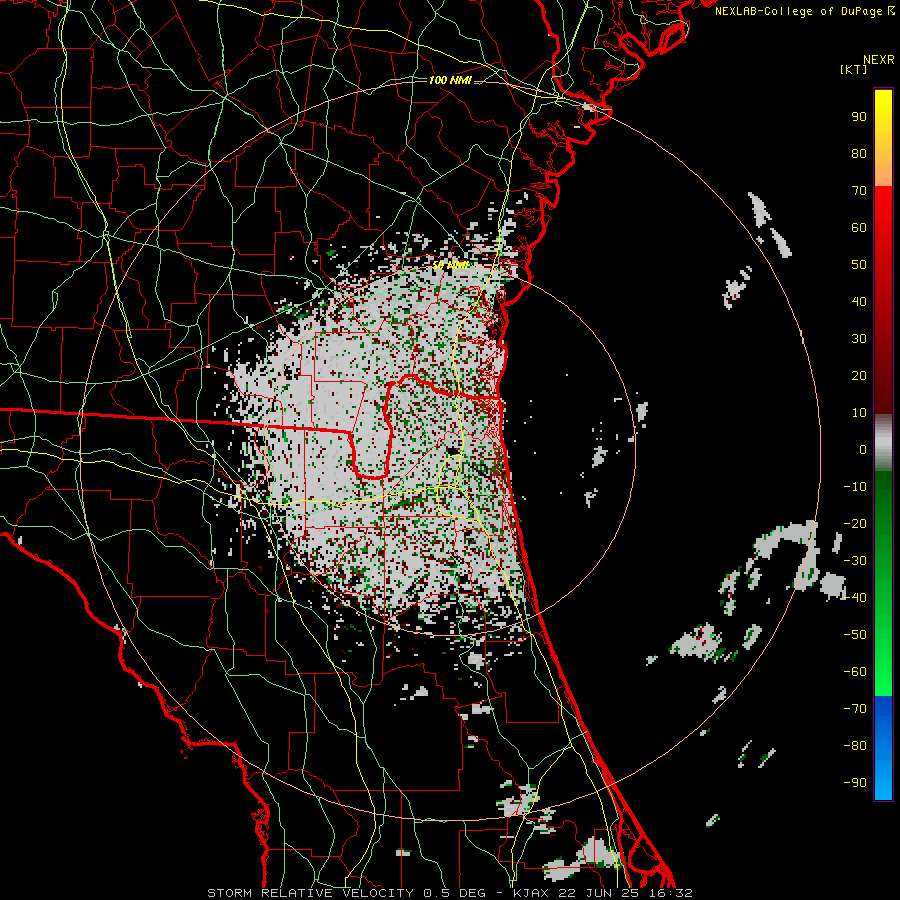The height and width of the screenshot is (900, 900).
Task: Click the legend value -70
Action: (855, 709)
